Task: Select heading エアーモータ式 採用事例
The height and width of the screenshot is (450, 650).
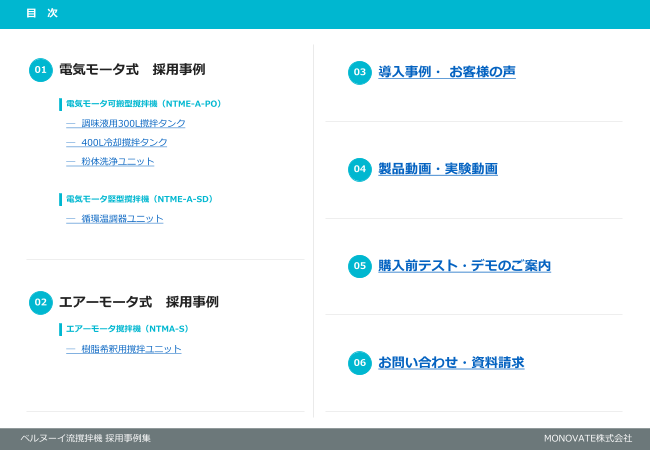Action: pos(139,302)
